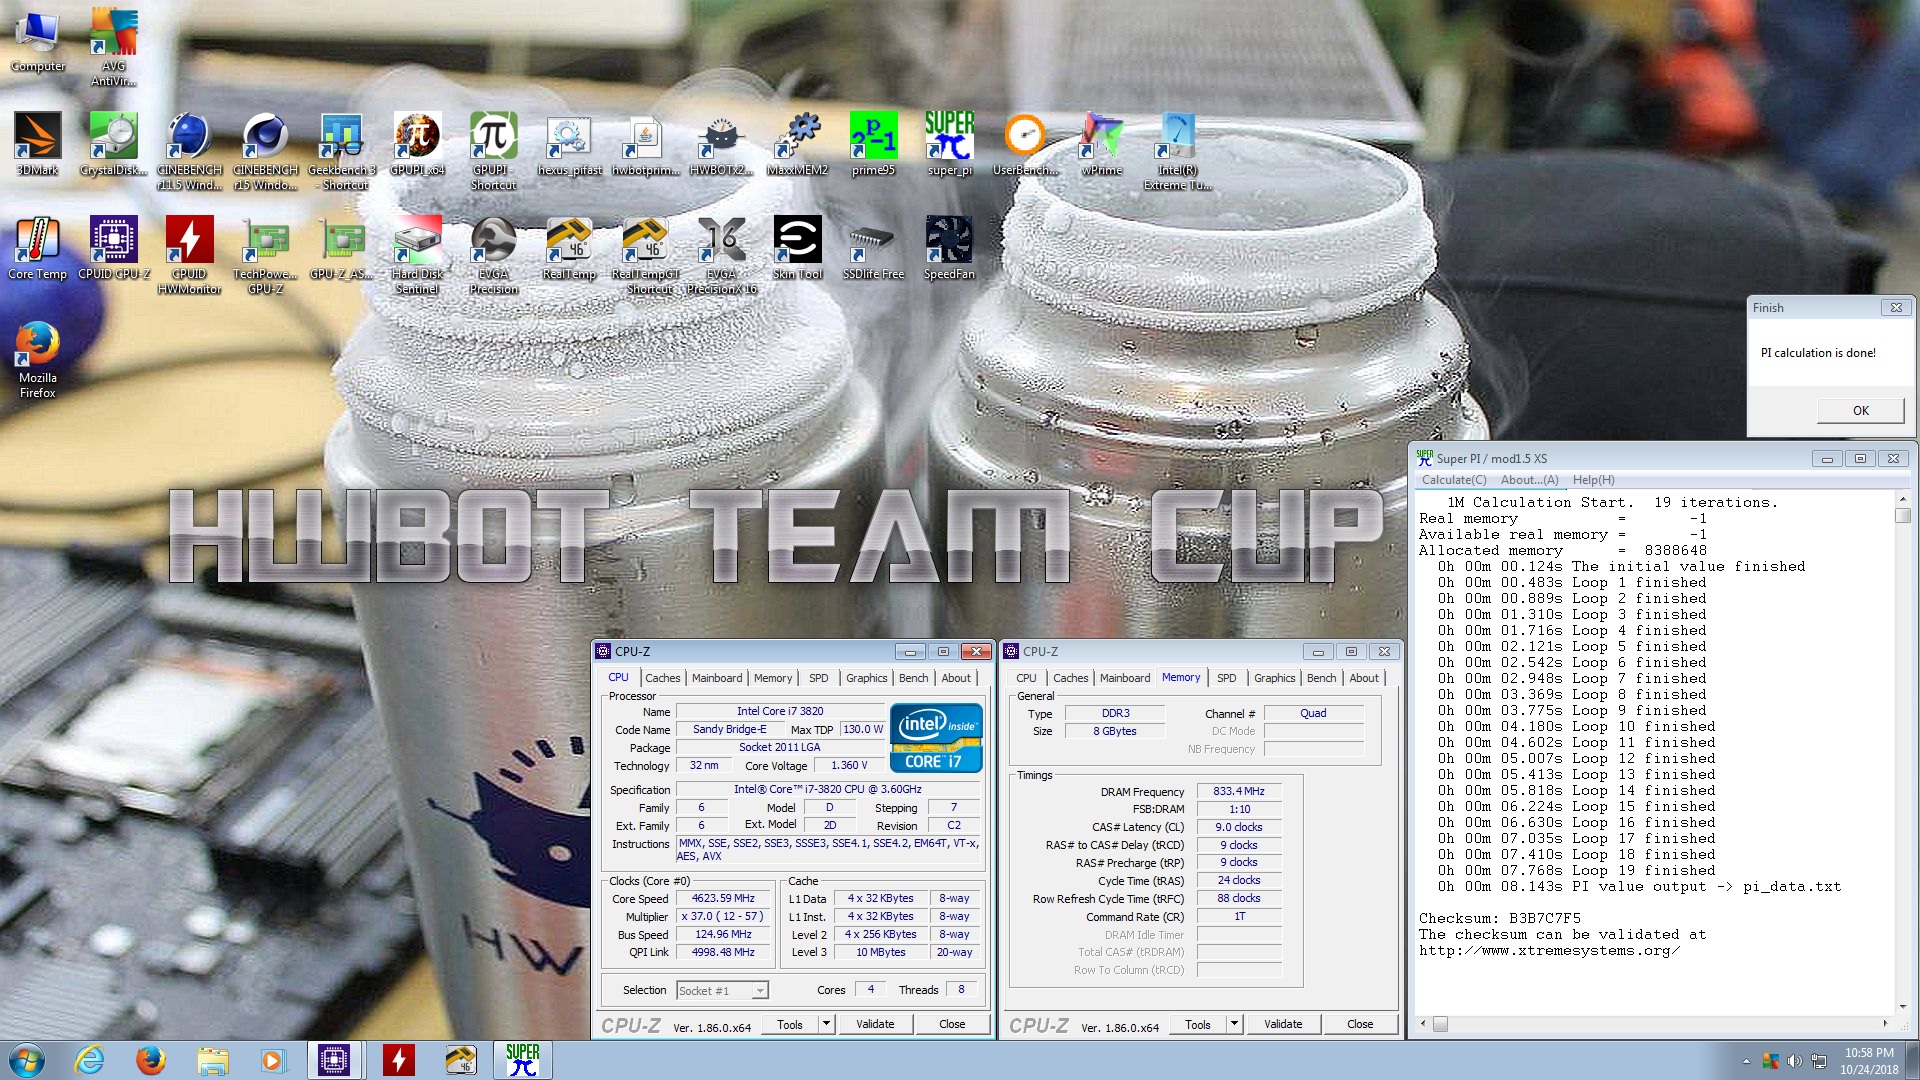Open About menu in Super PI
Image resolution: width=1920 pixels, height=1080 pixels.
(x=1529, y=480)
